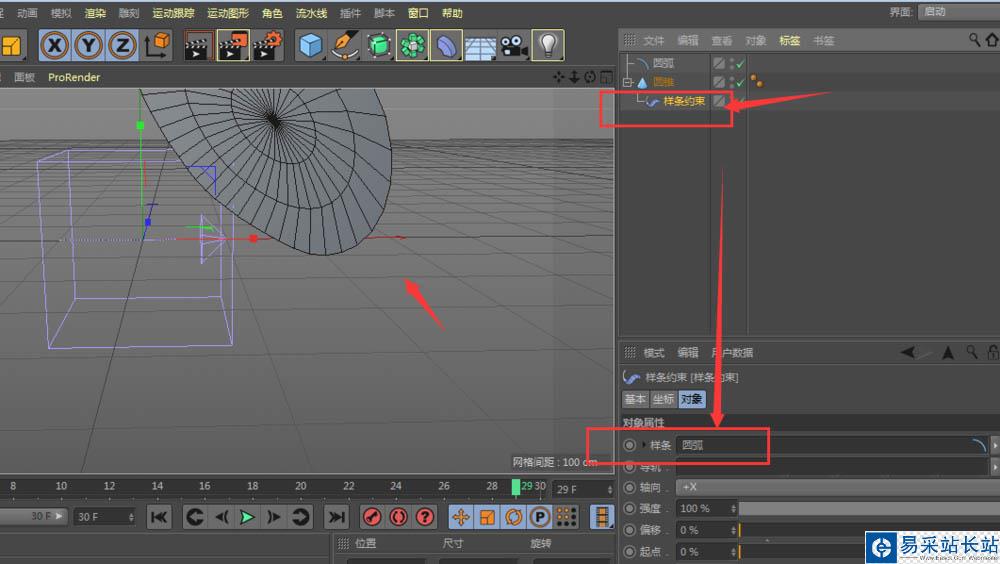Collapse the 圆锥 object tree node
1000x564 pixels.
coord(628,82)
